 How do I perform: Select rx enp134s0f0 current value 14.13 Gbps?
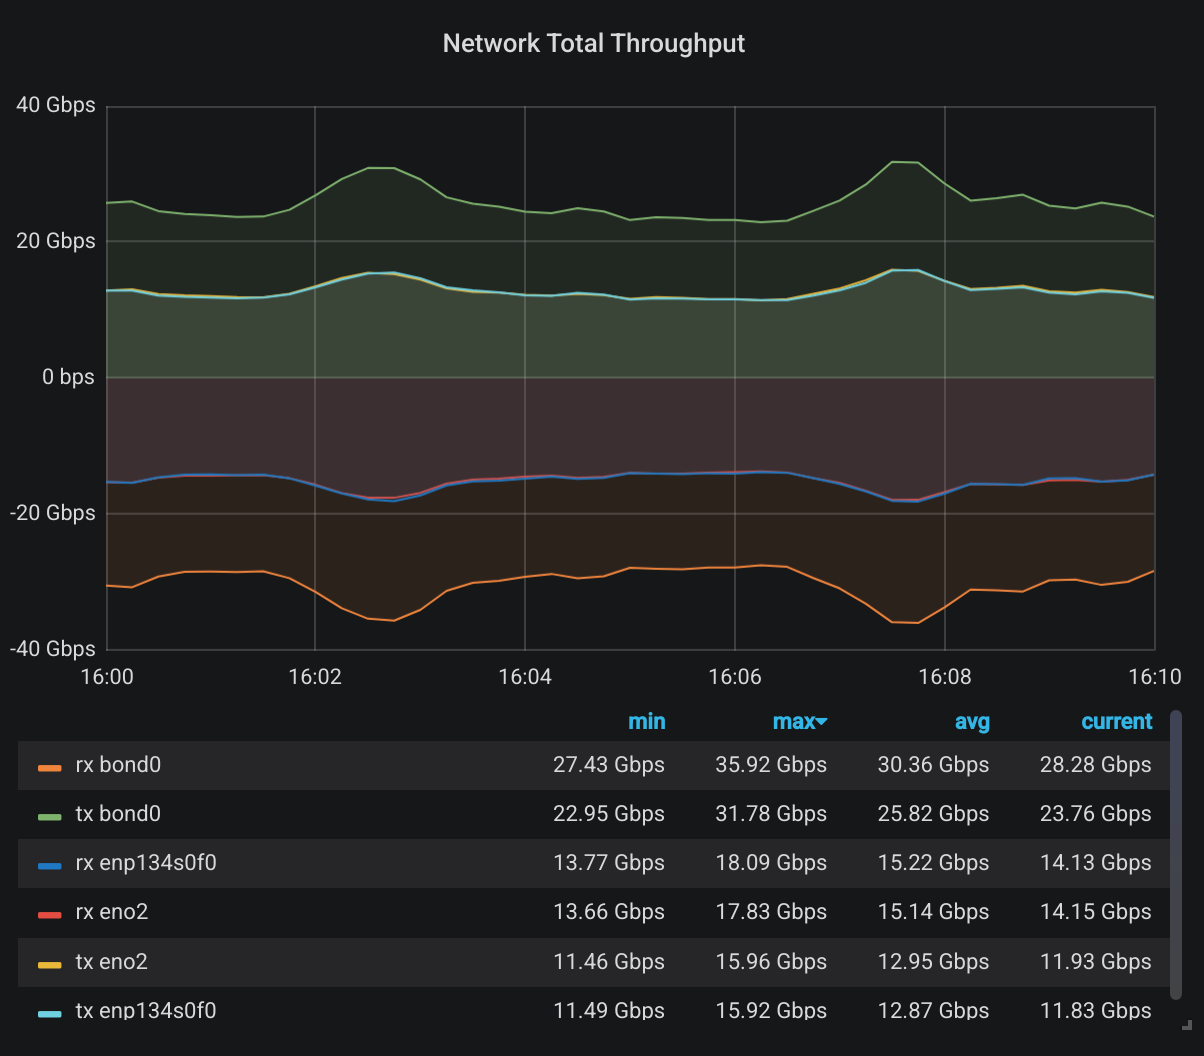[x=1096, y=863]
